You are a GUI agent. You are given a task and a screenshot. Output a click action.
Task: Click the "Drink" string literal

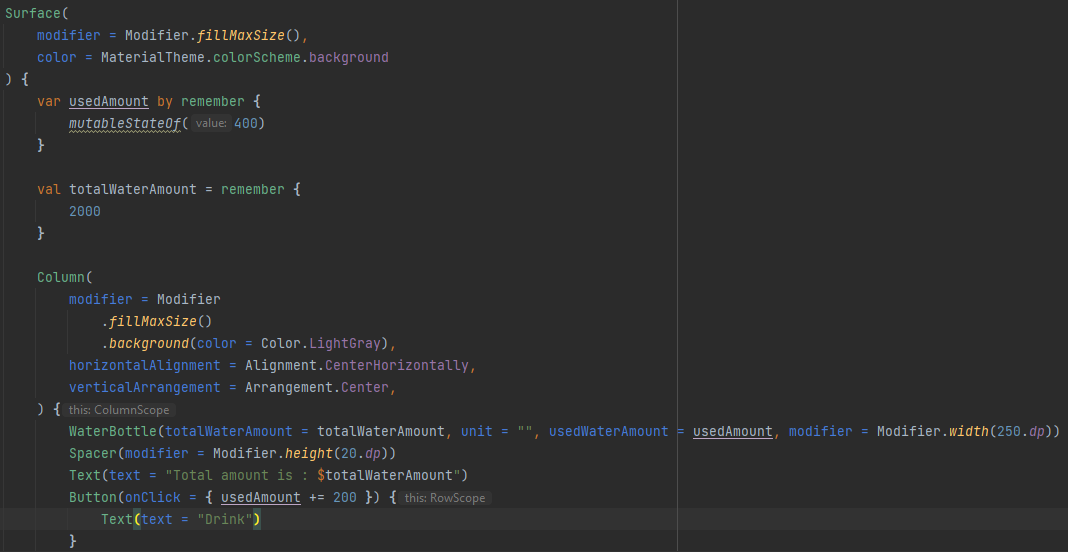(x=225, y=519)
